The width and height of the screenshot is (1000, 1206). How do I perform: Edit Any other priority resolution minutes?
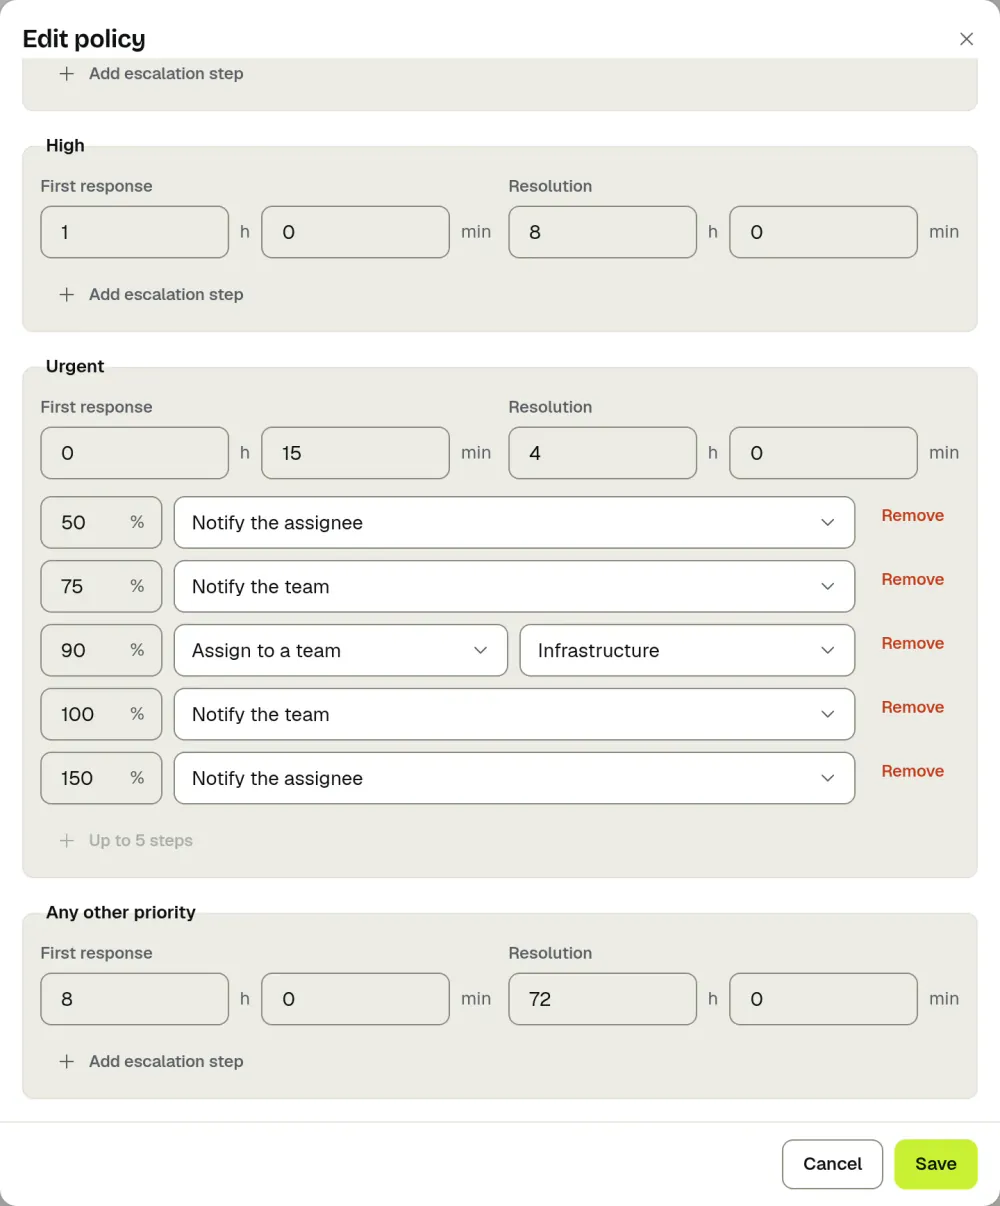pos(823,999)
